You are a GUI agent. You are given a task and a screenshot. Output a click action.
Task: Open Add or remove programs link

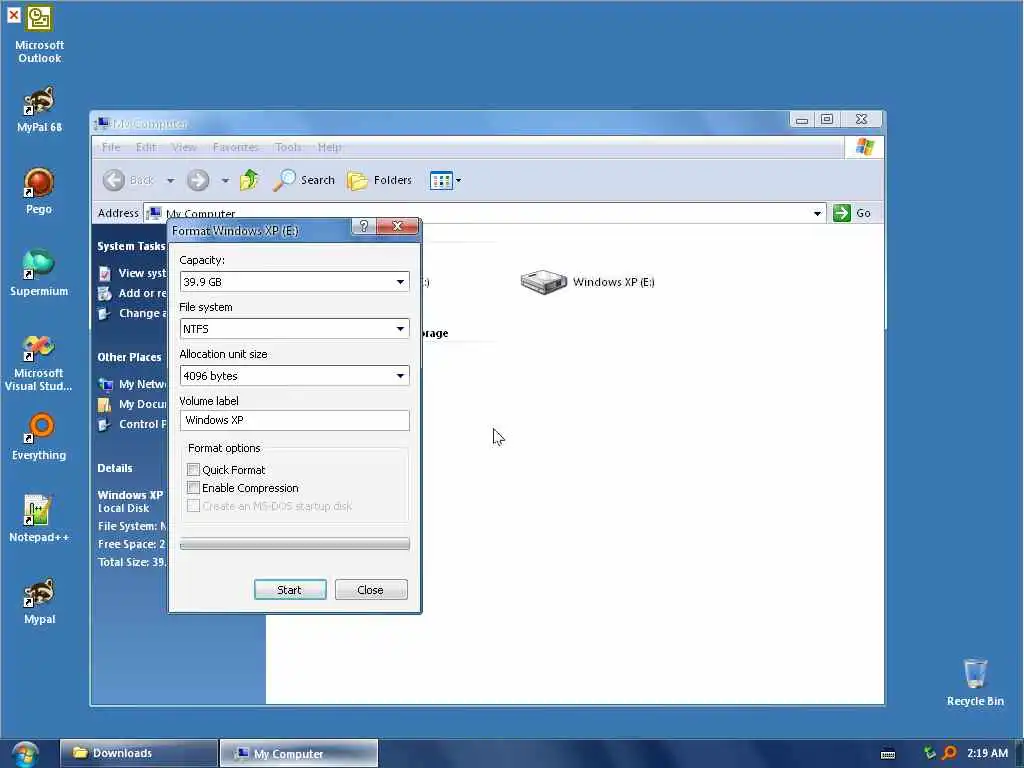133,293
